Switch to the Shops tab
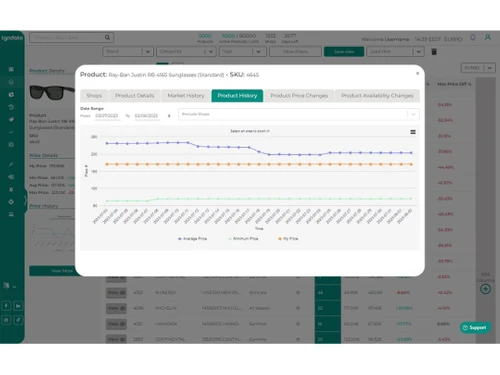The height and width of the screenshot is (375, 500). pos(94,96)
